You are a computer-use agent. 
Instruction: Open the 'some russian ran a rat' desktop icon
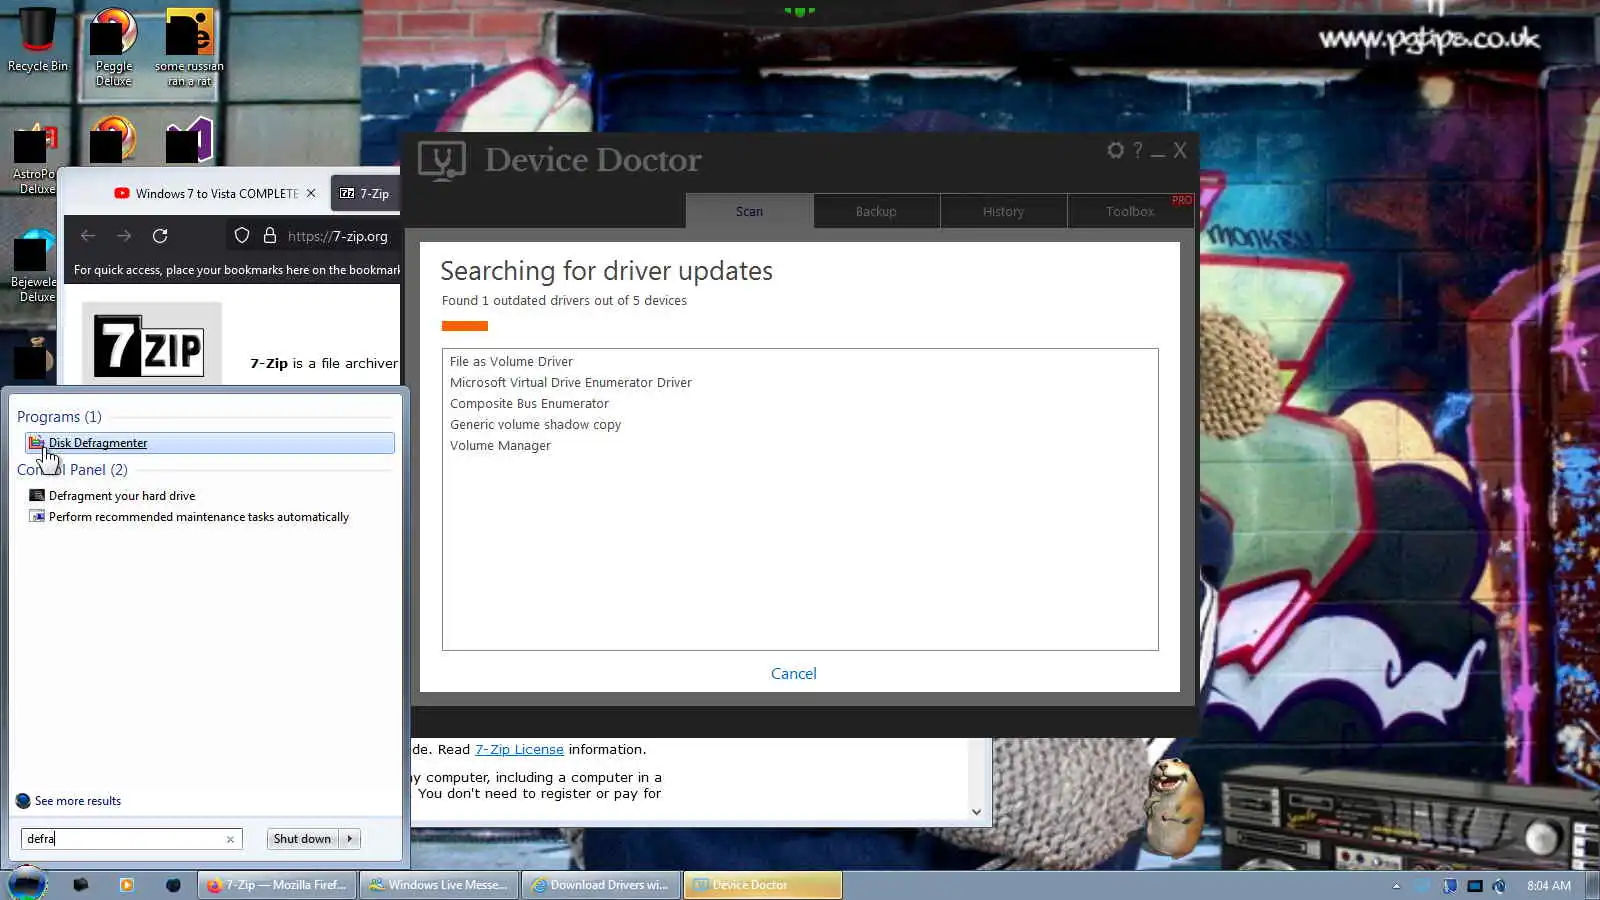click(x=189, y=48)
